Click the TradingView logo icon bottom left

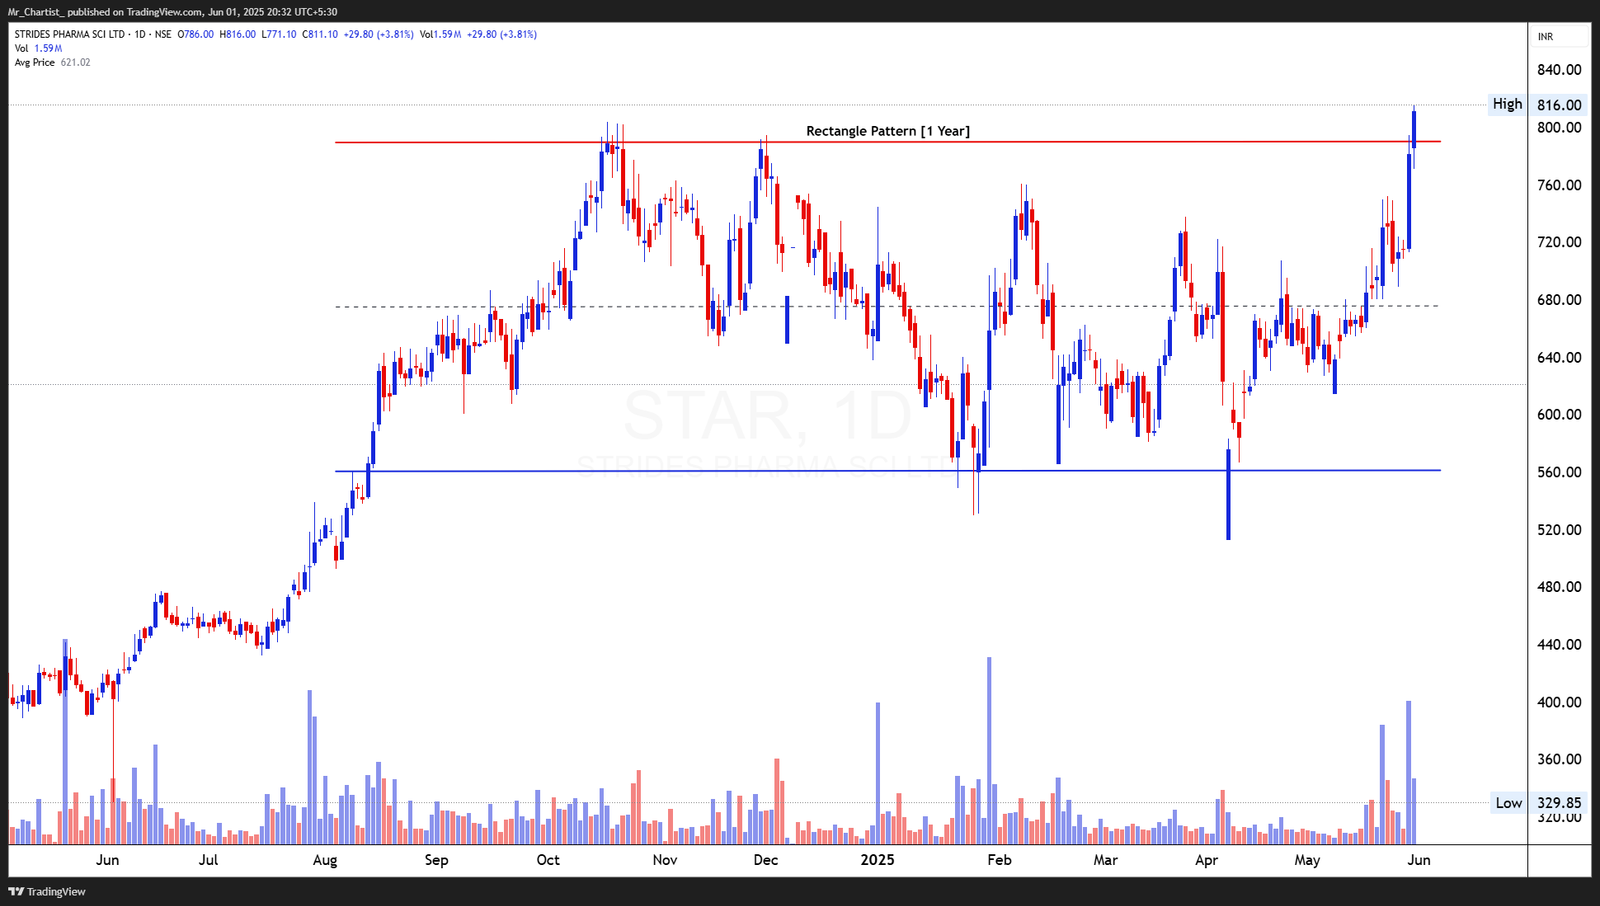18,891
